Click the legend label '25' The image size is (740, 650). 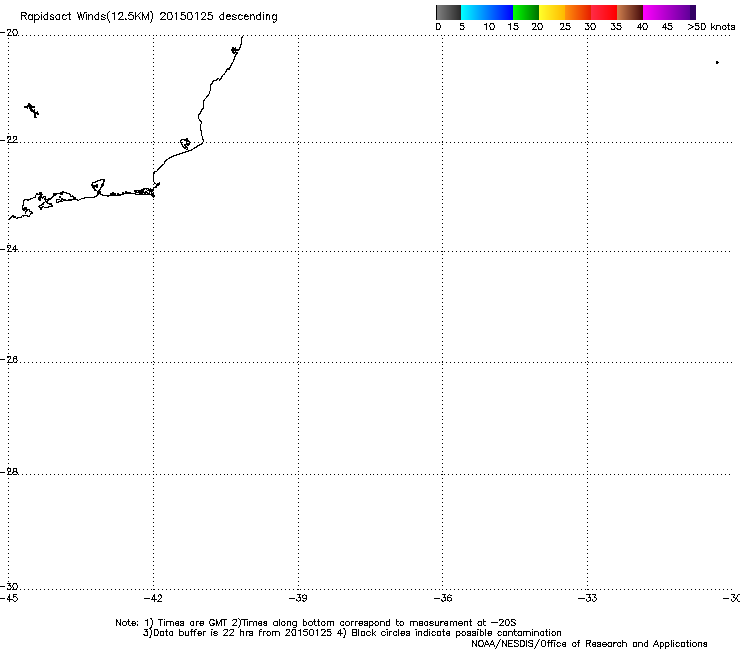coord(565,27)
